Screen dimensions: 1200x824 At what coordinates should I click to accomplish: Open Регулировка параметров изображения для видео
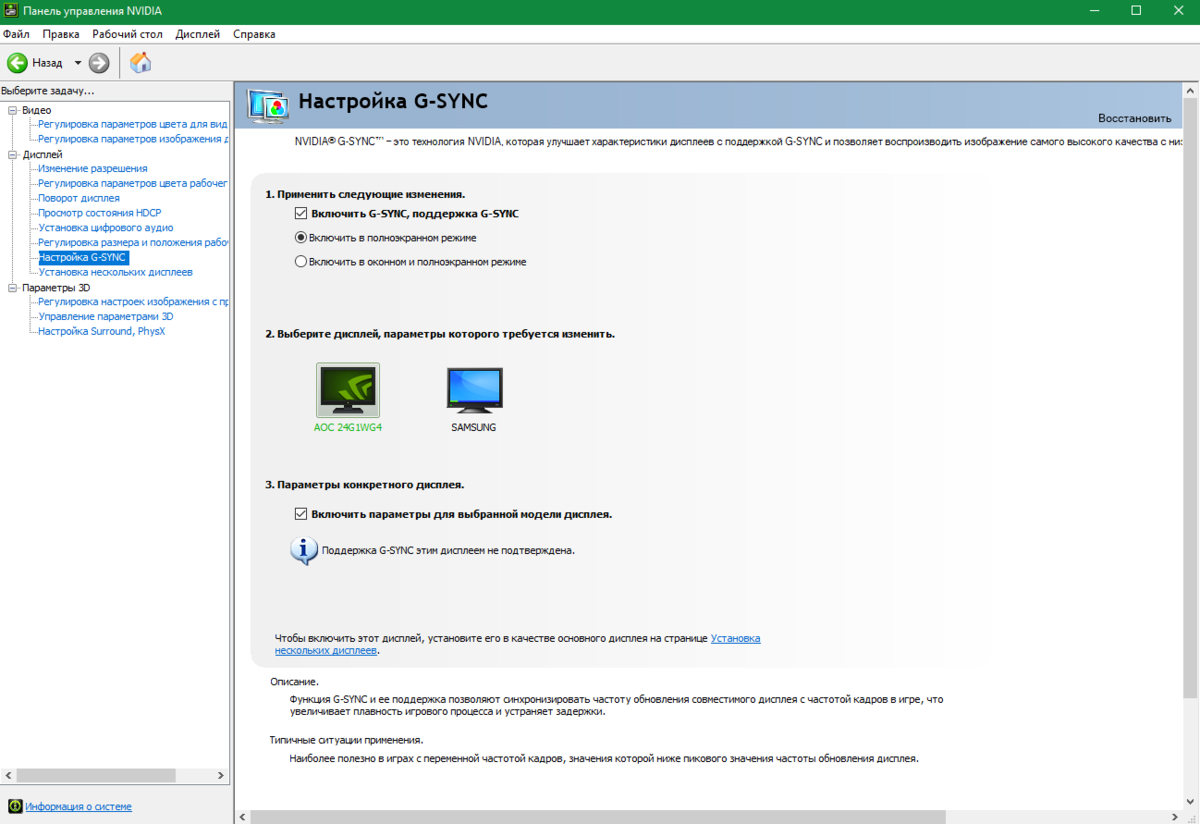[133, 139]
